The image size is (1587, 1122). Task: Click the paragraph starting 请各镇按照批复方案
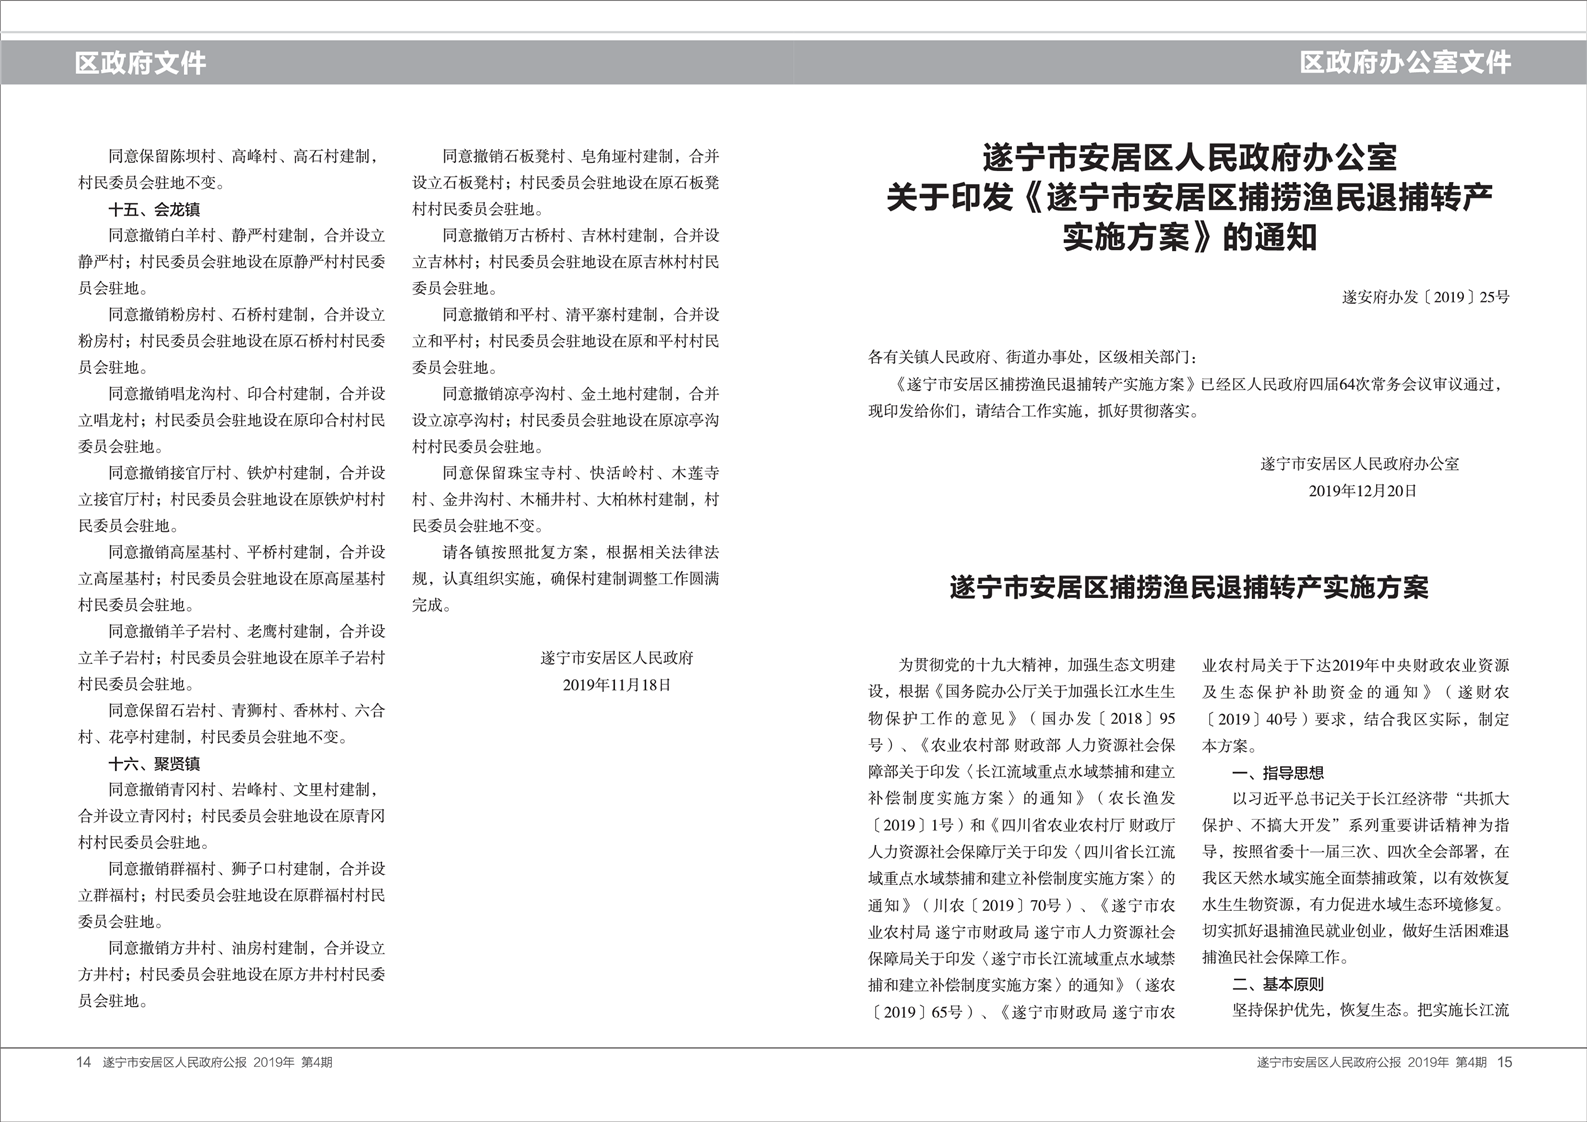pyautogui.click(x=566, y=578)
